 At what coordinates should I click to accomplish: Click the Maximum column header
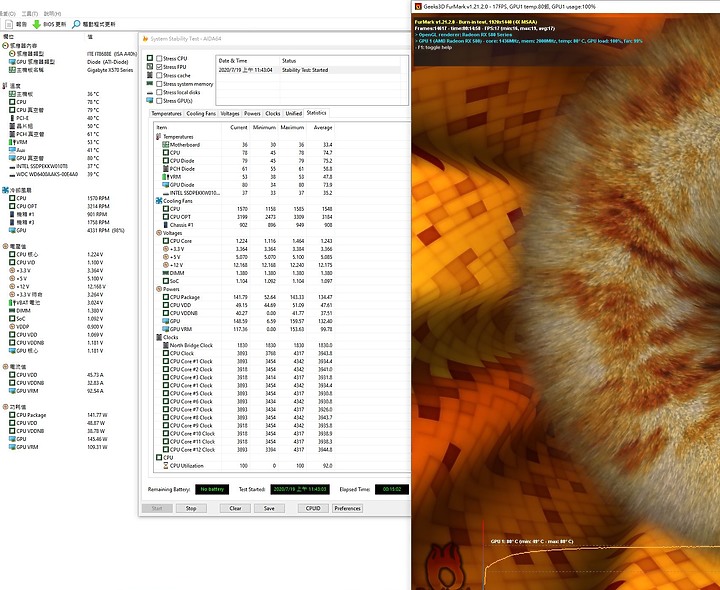point(292,127)
